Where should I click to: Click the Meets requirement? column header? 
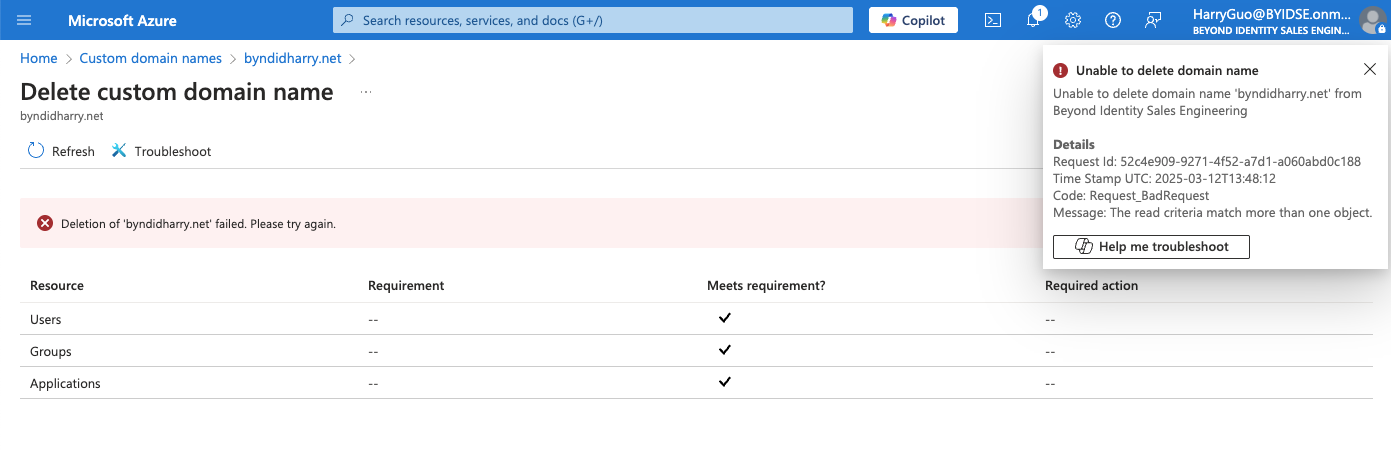(766, 285)
